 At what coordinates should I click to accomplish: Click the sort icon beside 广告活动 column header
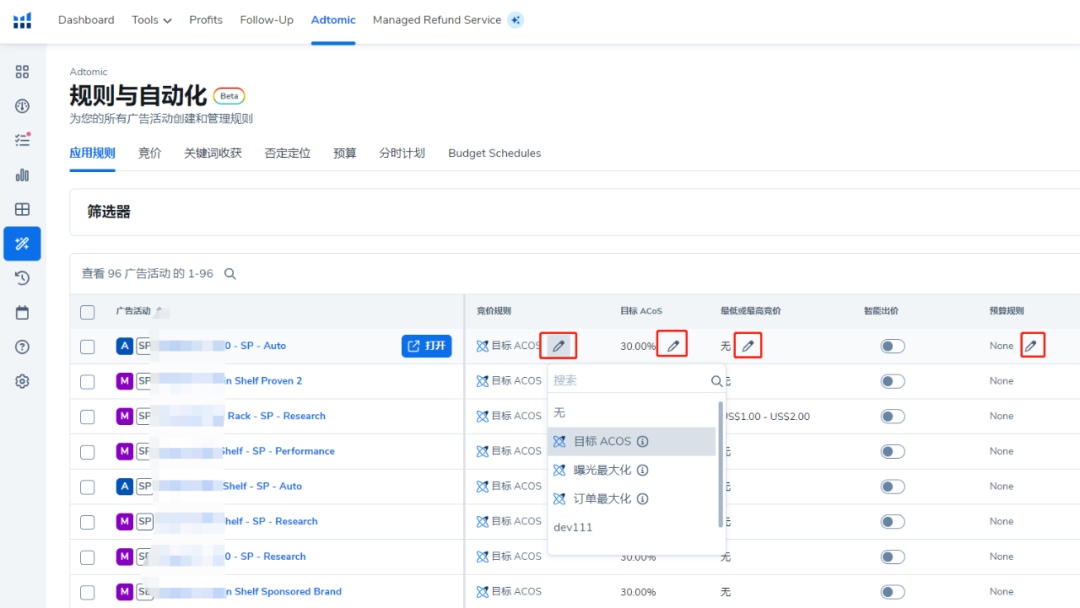159,311
